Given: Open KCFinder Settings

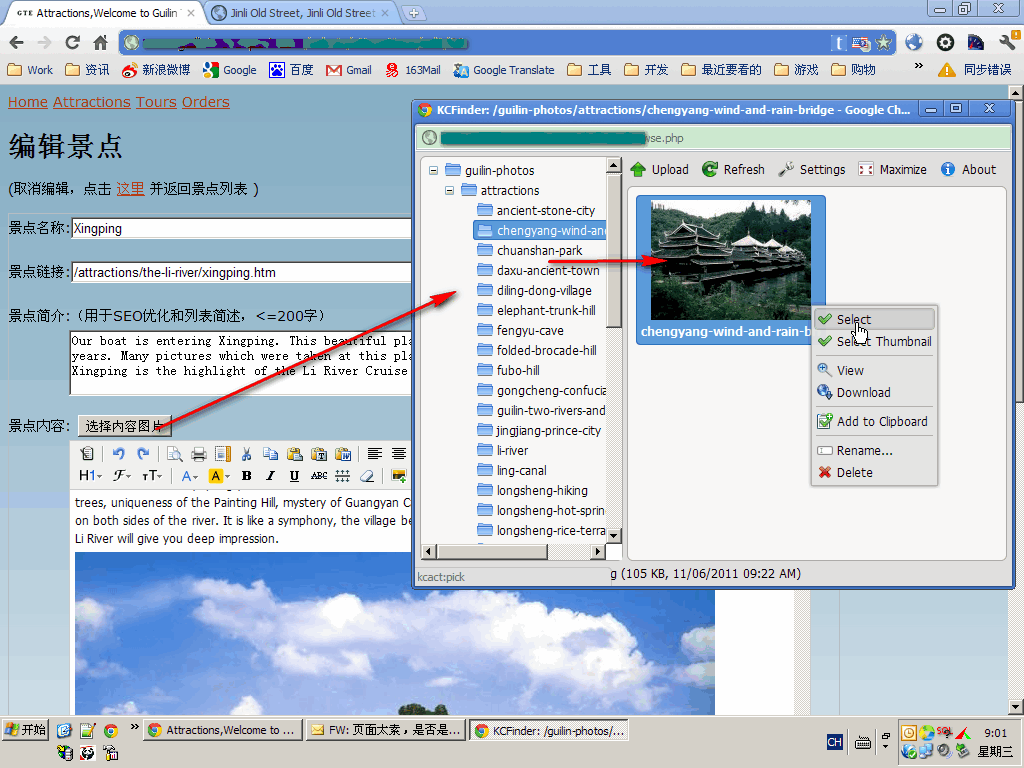Looking at the screenshot, I should coord(786,170).
